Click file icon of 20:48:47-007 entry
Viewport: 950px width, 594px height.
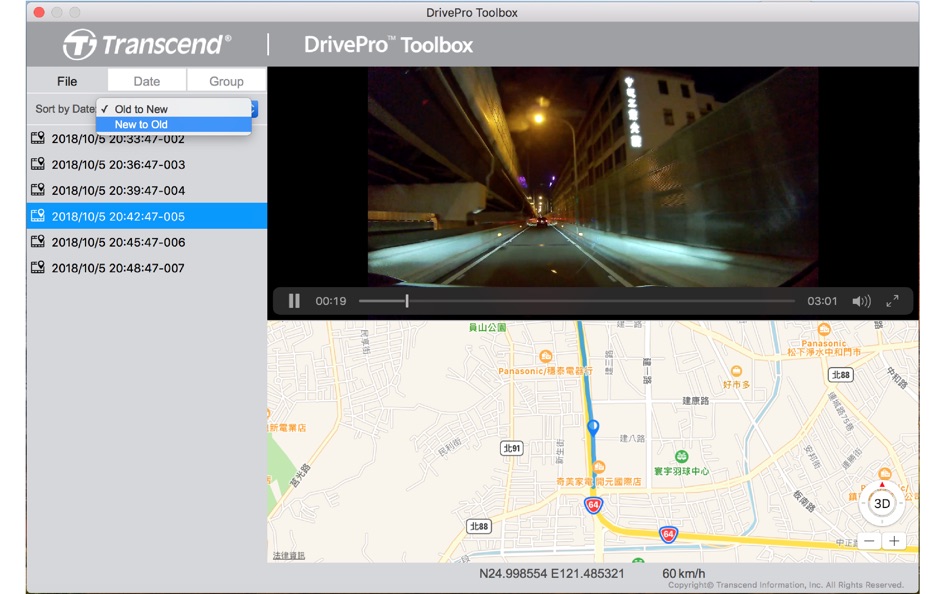38,267
